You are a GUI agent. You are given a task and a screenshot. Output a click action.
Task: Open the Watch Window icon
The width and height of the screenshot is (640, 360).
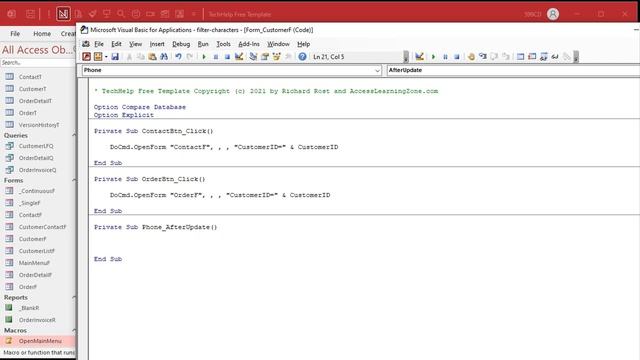pos(544,57)
